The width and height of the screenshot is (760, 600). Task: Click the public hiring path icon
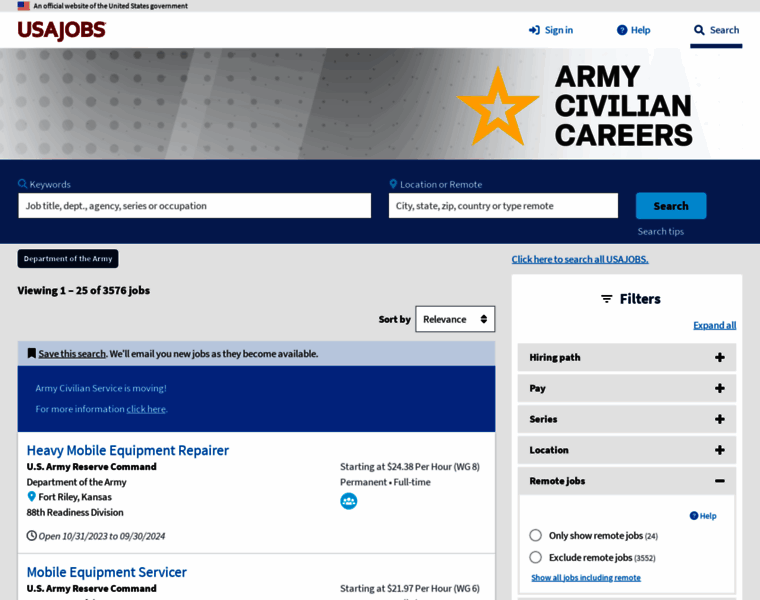coord(348,501)
